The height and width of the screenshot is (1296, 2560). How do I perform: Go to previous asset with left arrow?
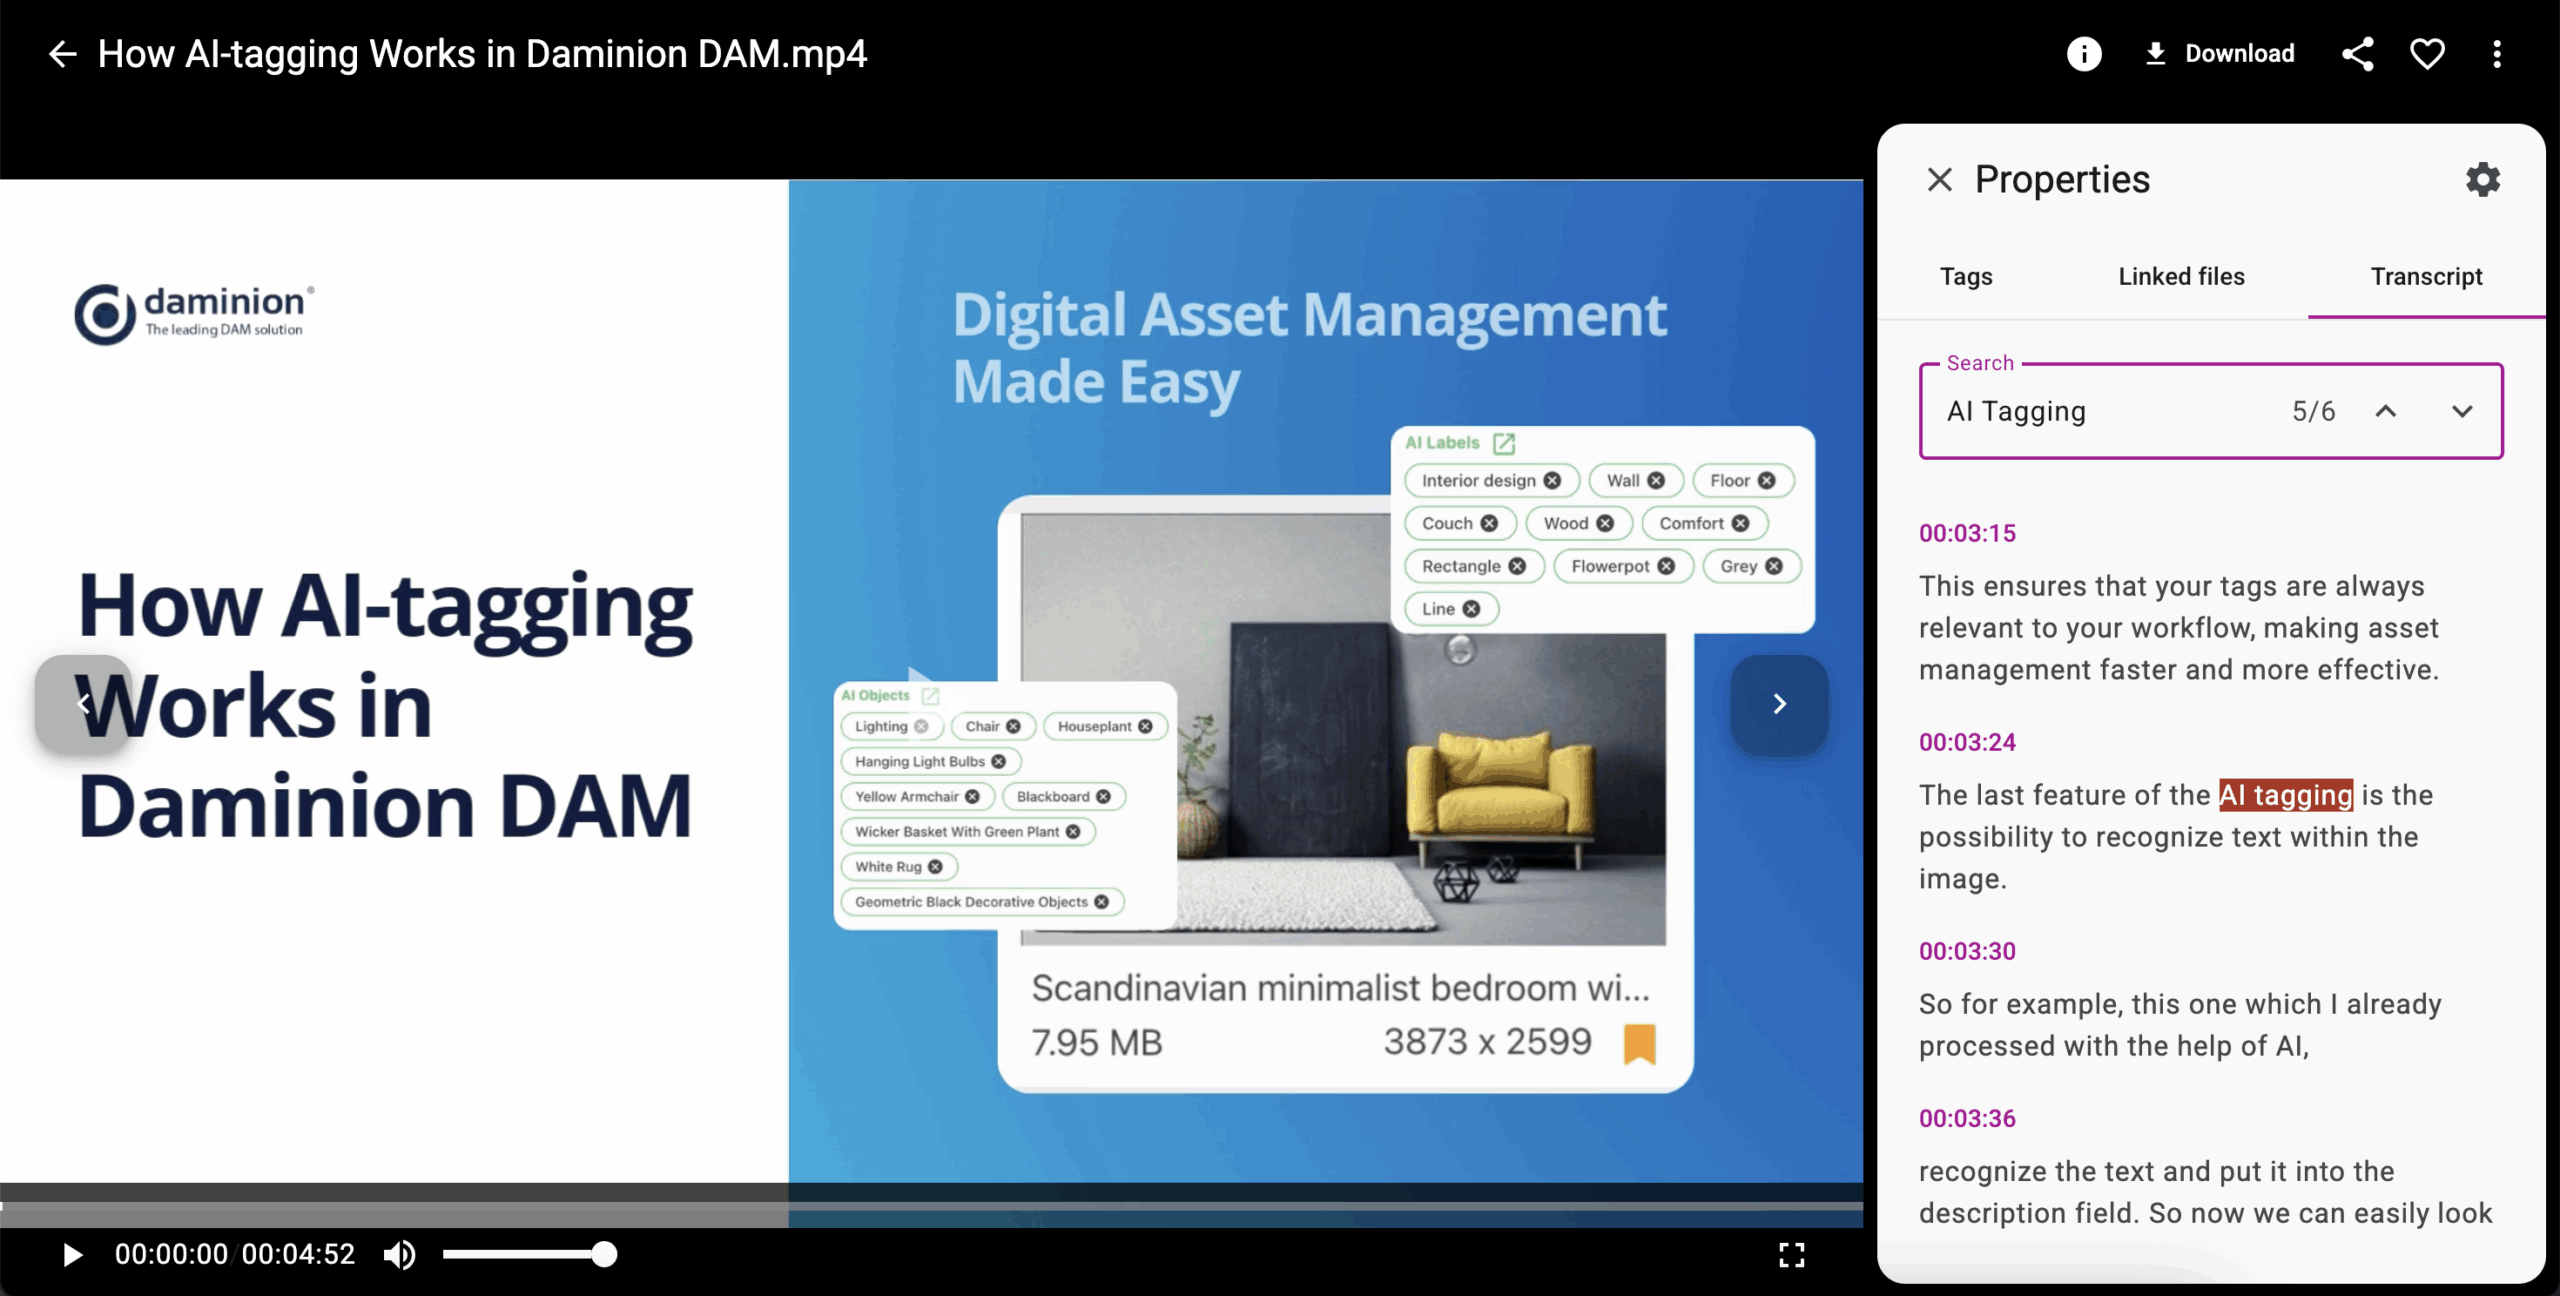[84, 704]
